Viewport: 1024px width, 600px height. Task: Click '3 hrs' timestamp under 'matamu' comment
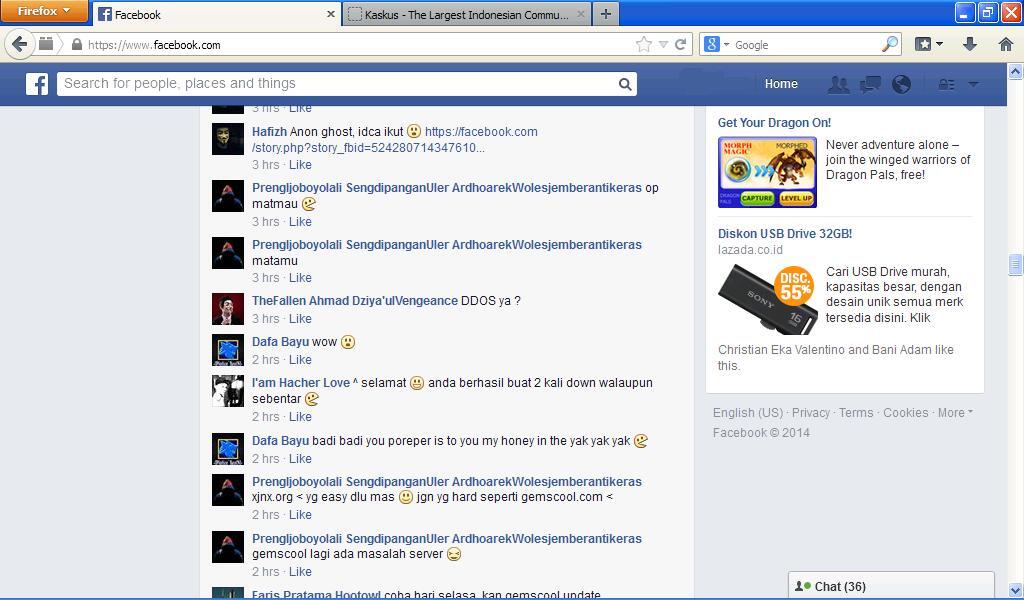[x=265, y=277]
